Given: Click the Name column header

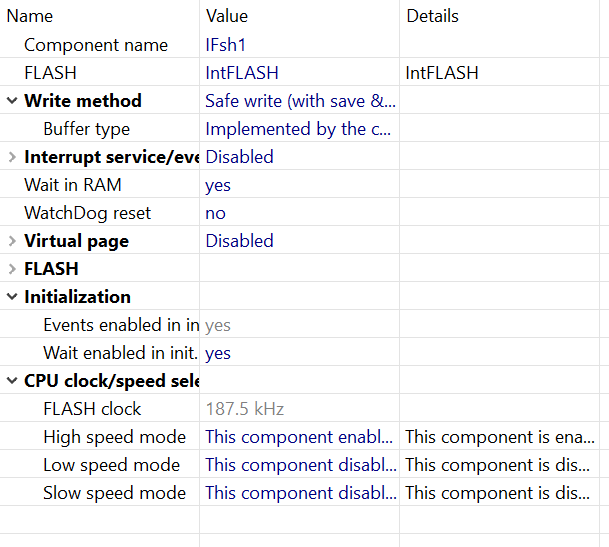Looking at the screenshot, I should [30, 16].
